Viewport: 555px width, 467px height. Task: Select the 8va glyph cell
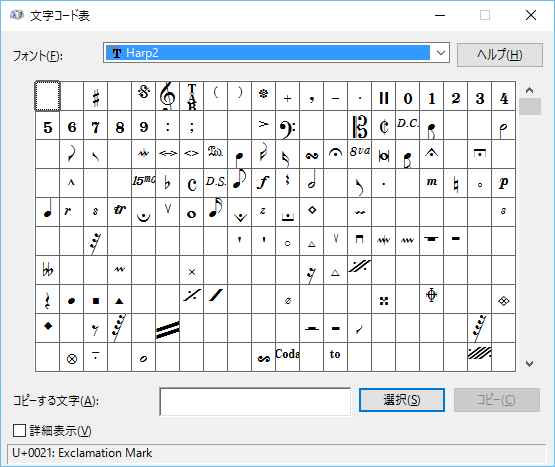point(360,154)
